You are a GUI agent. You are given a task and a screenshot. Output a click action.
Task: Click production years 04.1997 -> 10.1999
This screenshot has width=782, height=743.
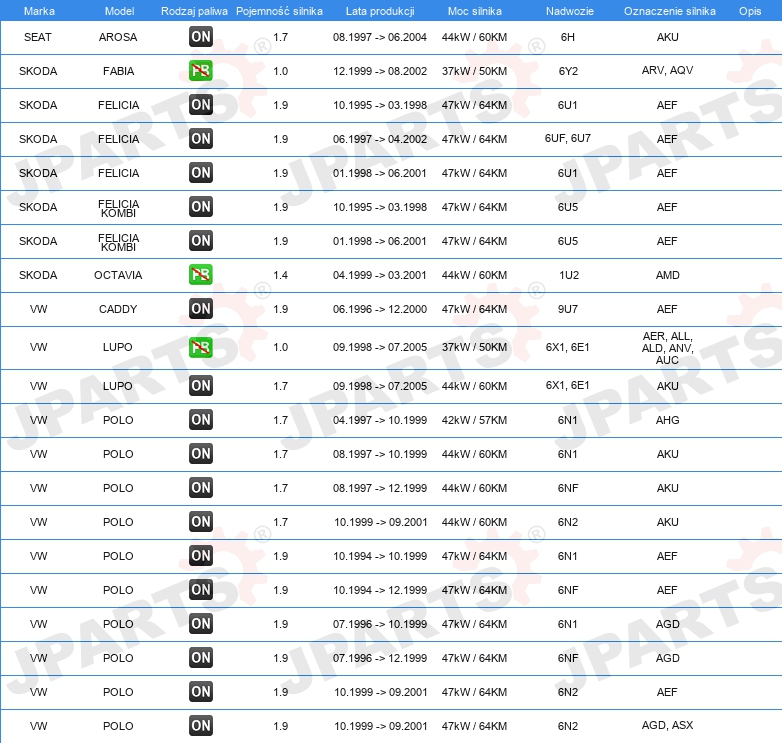pos(380,420)
